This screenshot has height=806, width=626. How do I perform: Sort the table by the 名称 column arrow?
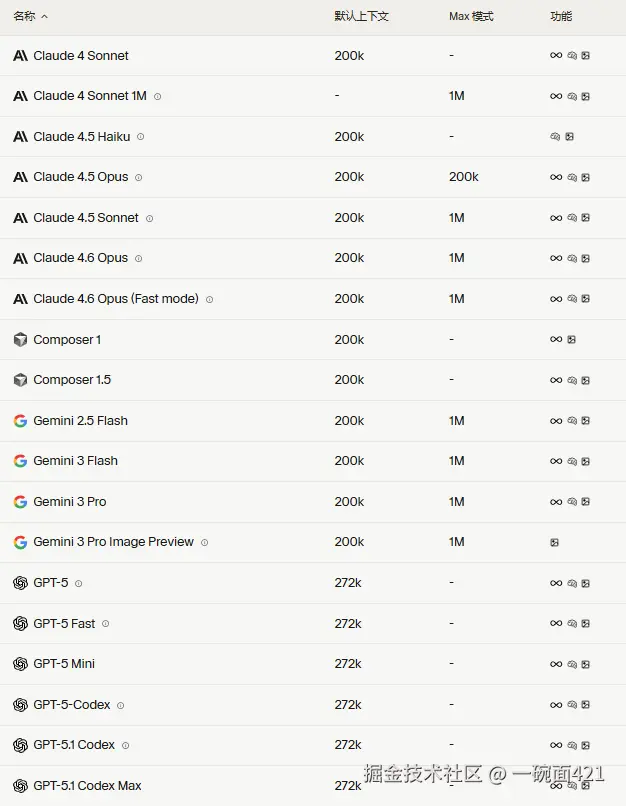point(45,17)
